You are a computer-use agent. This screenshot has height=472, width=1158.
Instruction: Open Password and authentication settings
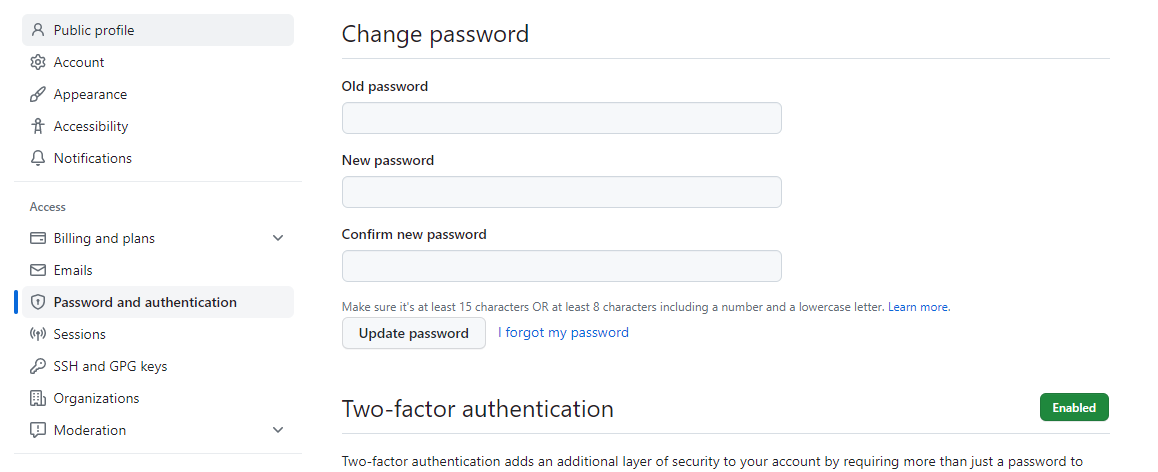pos(145,302)
